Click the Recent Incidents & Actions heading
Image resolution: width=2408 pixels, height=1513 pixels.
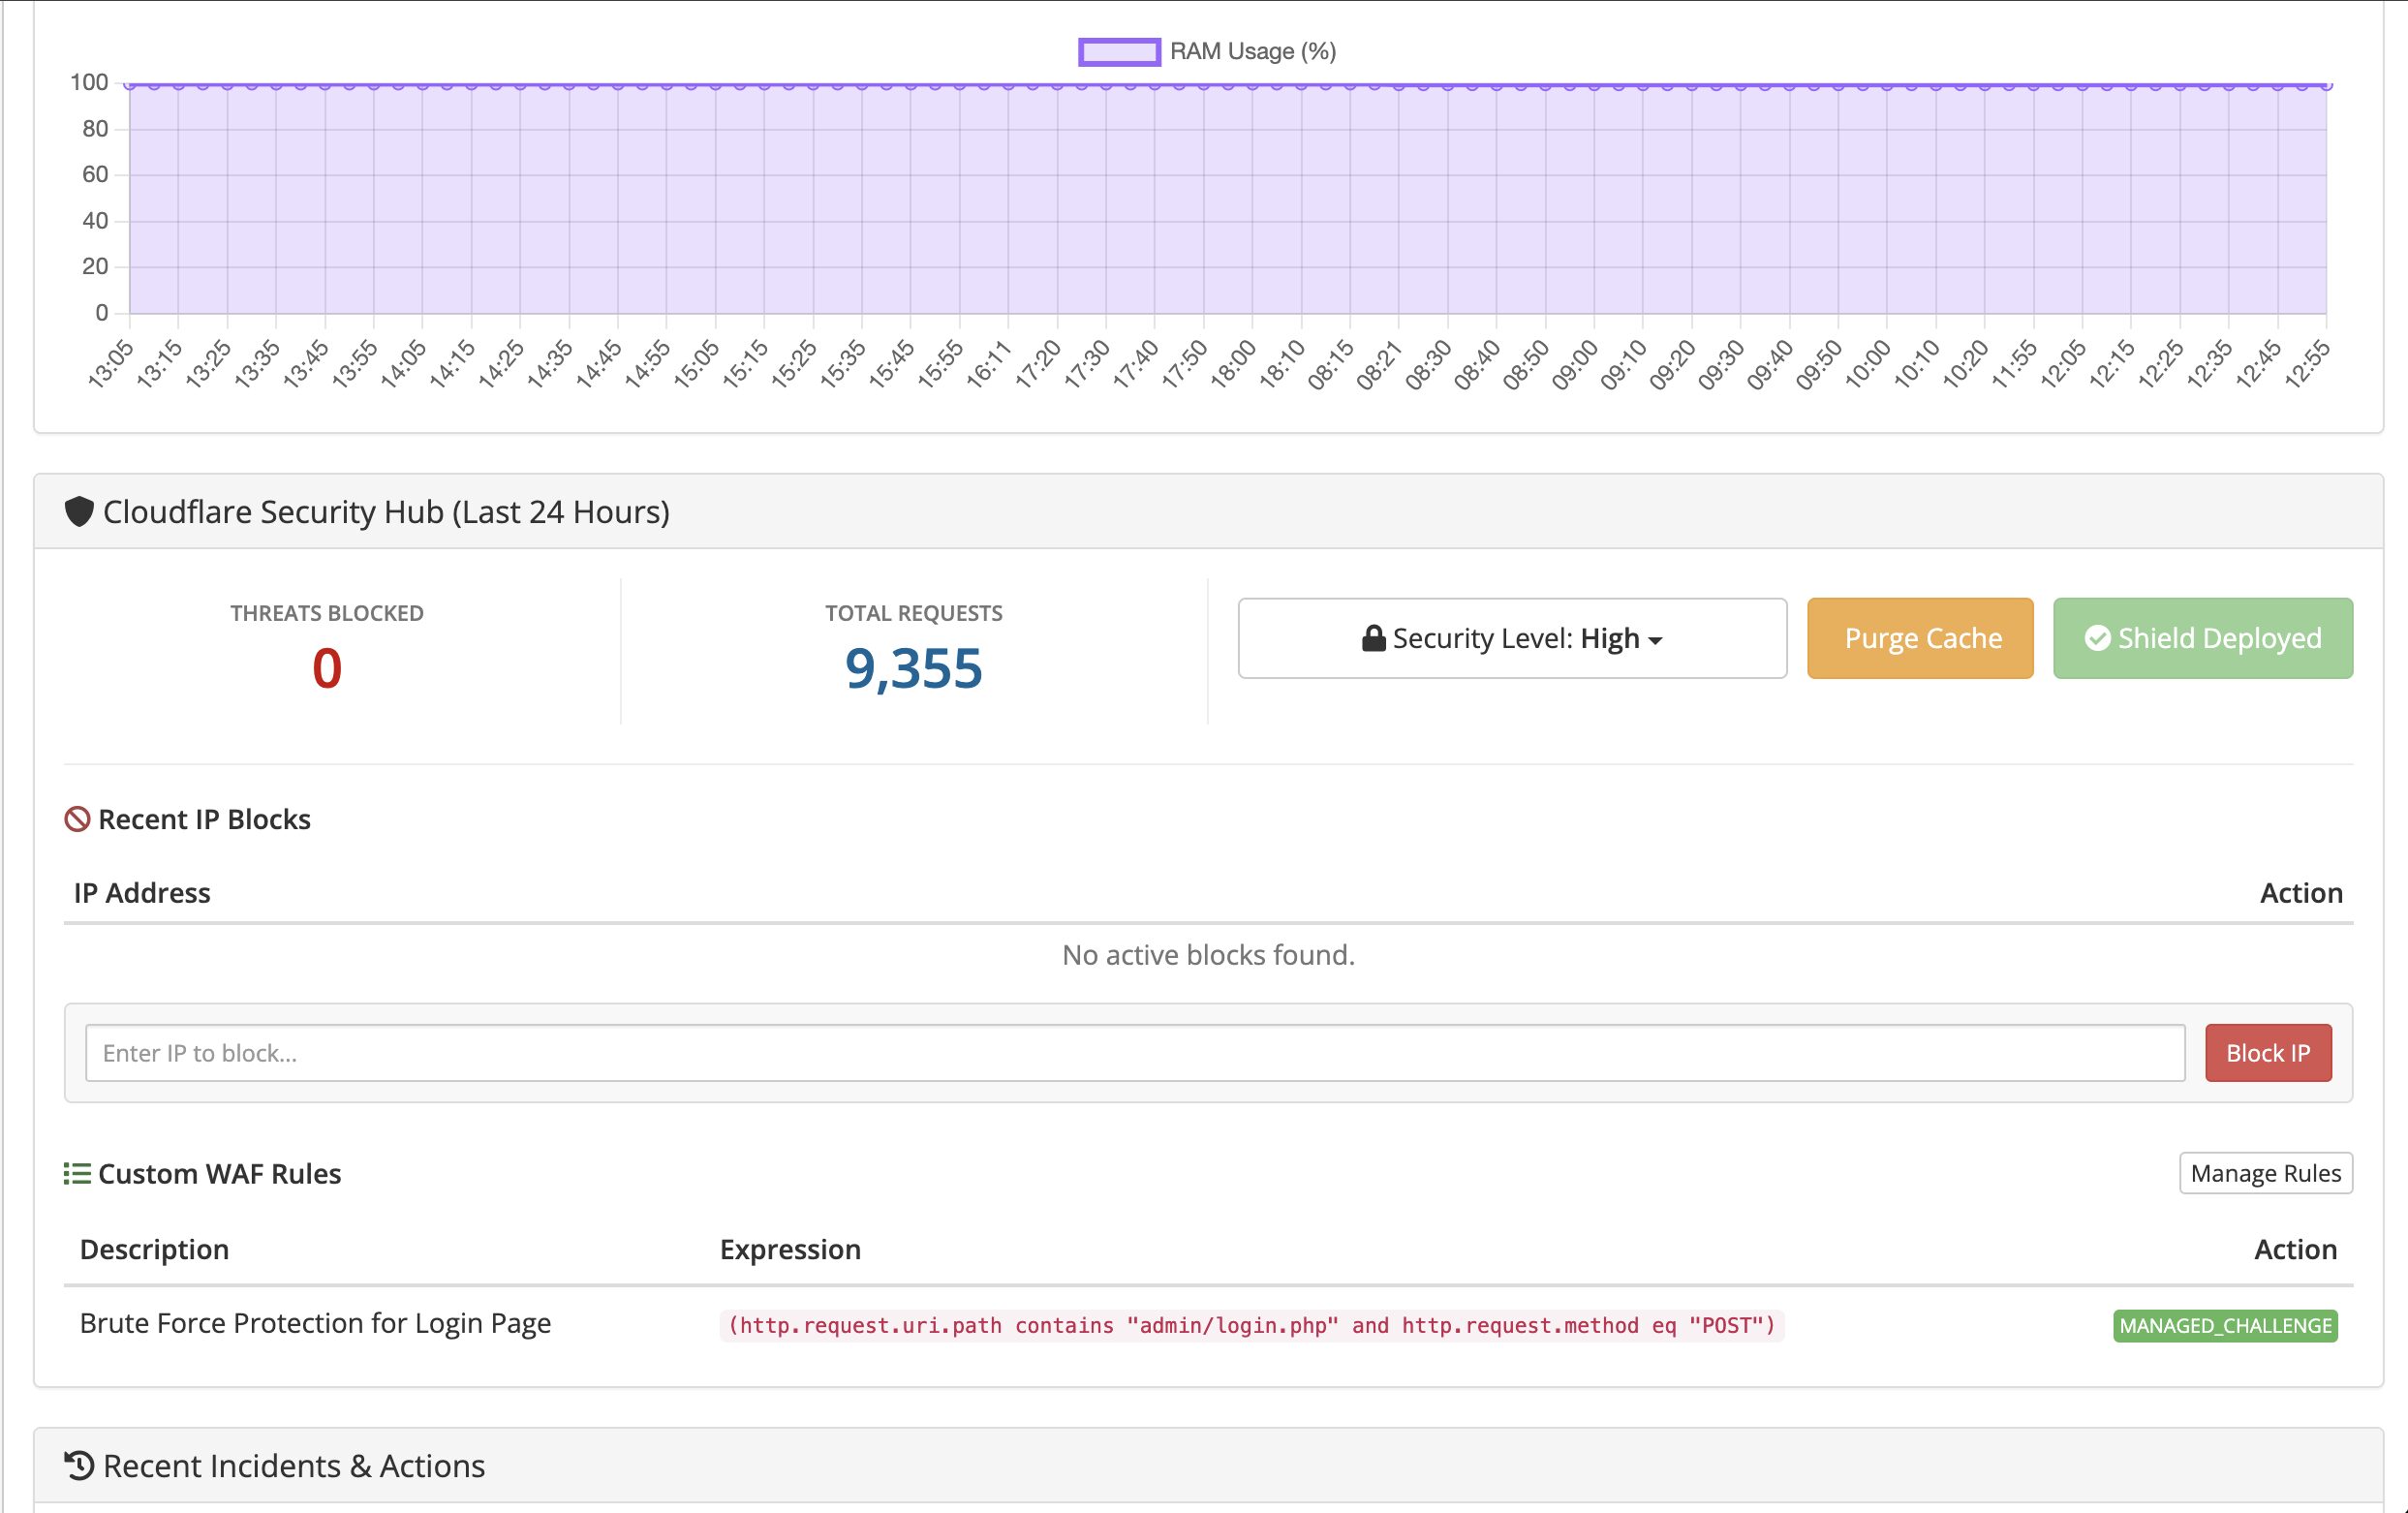[294, 1465]
